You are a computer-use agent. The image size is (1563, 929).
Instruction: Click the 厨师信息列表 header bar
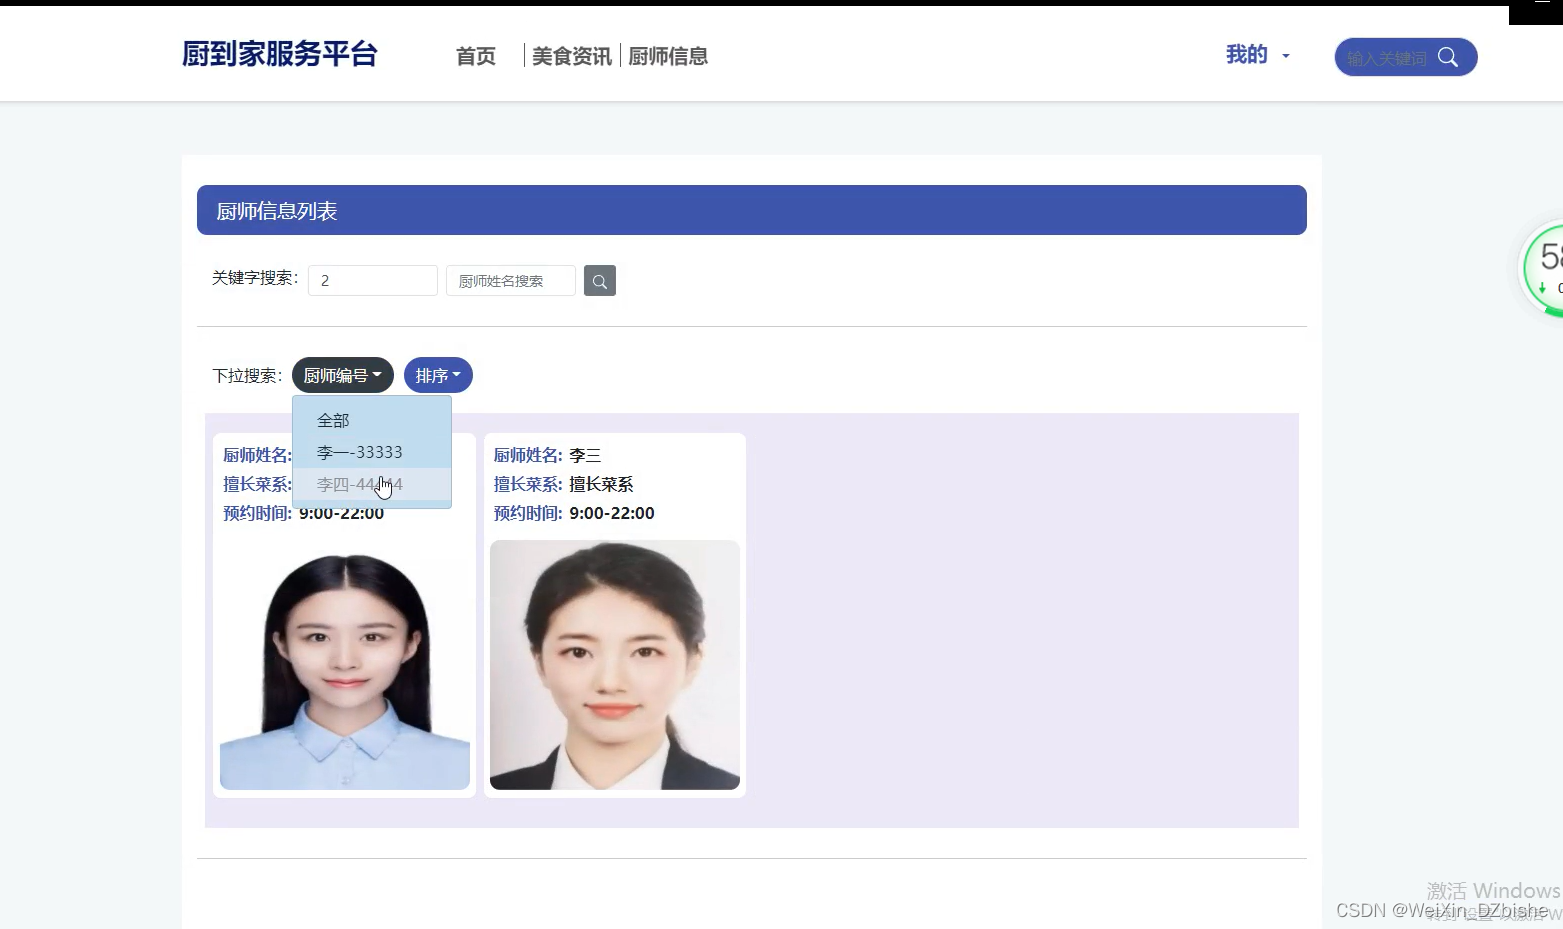coord(751,210)
